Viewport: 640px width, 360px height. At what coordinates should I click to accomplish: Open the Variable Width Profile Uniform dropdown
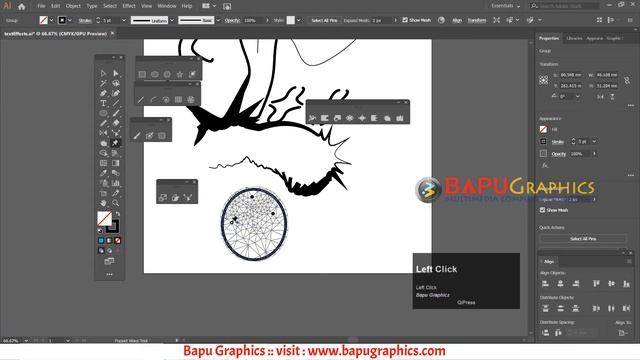pos(172,20)
